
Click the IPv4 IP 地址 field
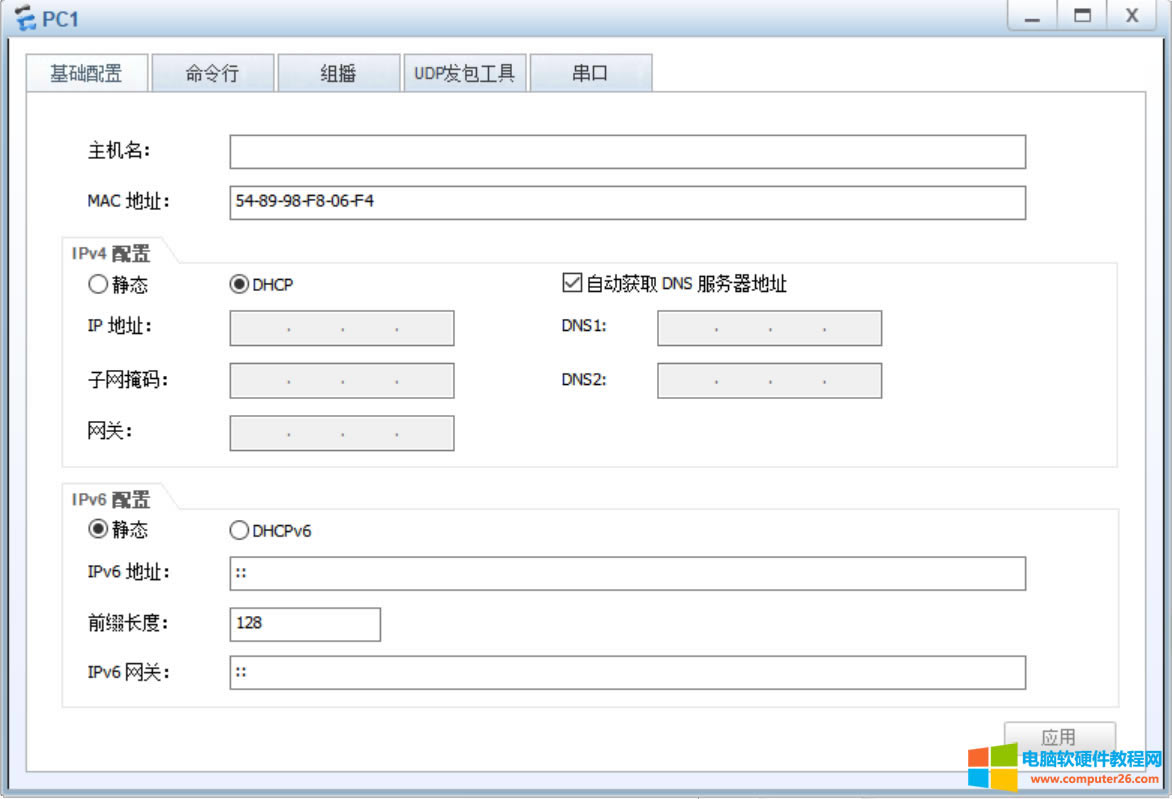pyautogui.click(x=342, y=328)
